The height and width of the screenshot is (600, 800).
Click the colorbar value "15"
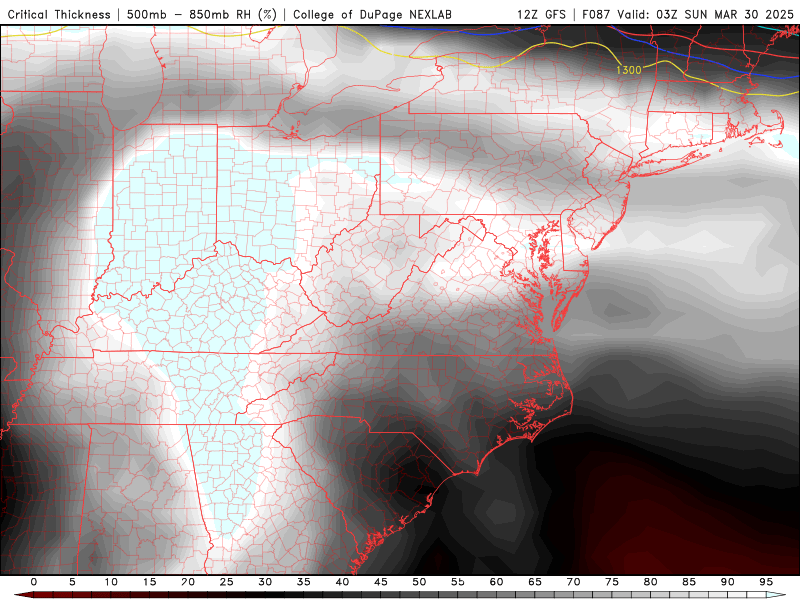pyautogui.click(x=149, y=582)
